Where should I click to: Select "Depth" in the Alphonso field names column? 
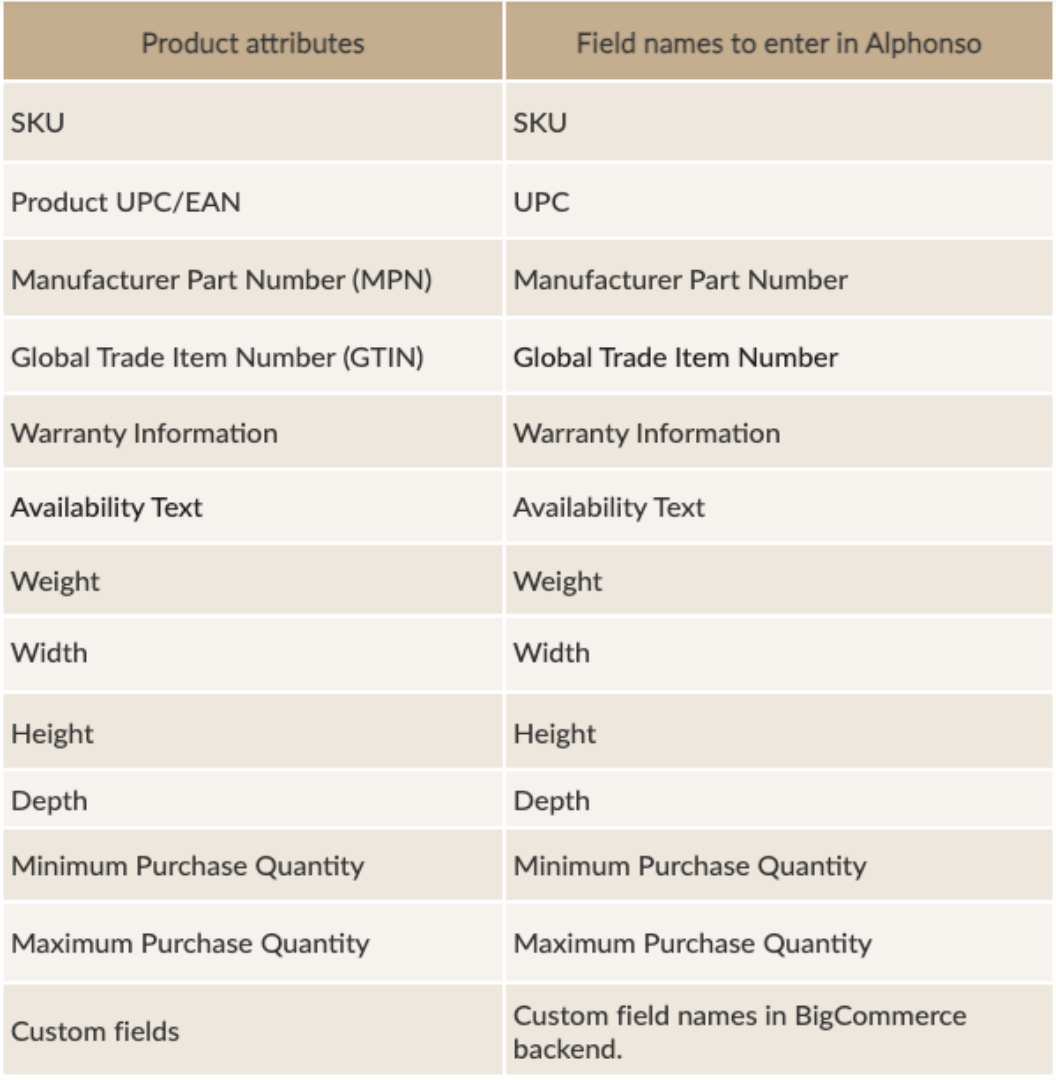click(552, 801)
